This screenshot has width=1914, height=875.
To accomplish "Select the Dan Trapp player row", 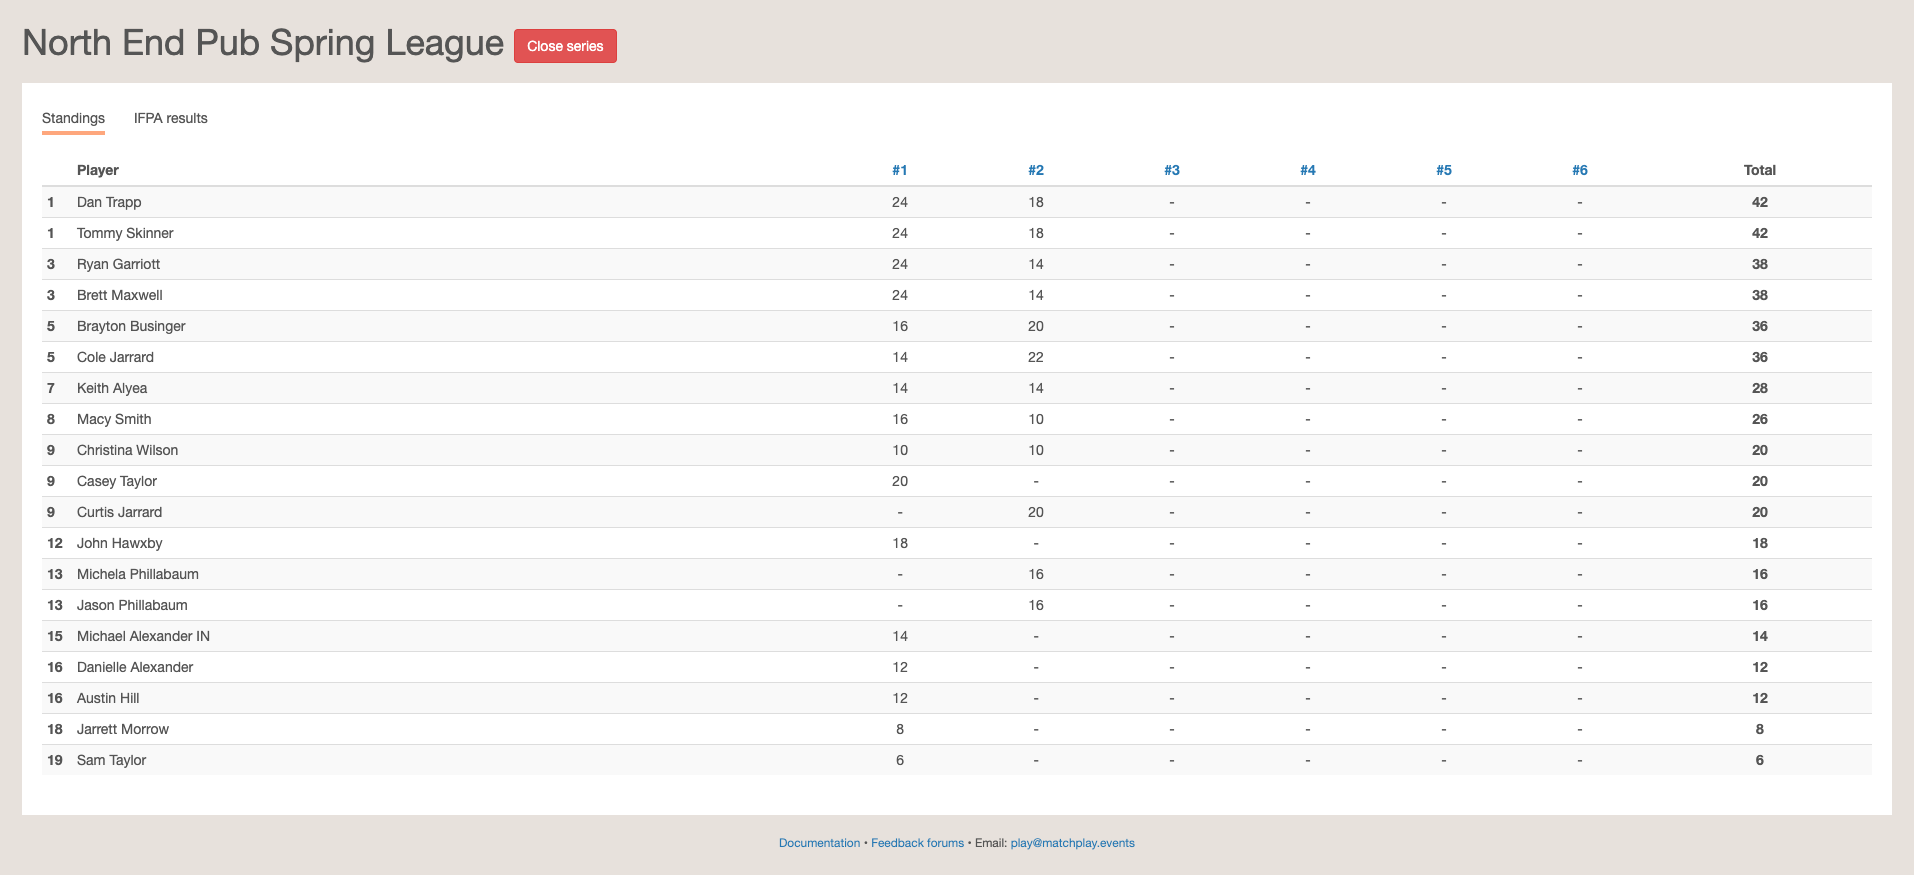I will (x=109, y=202).
